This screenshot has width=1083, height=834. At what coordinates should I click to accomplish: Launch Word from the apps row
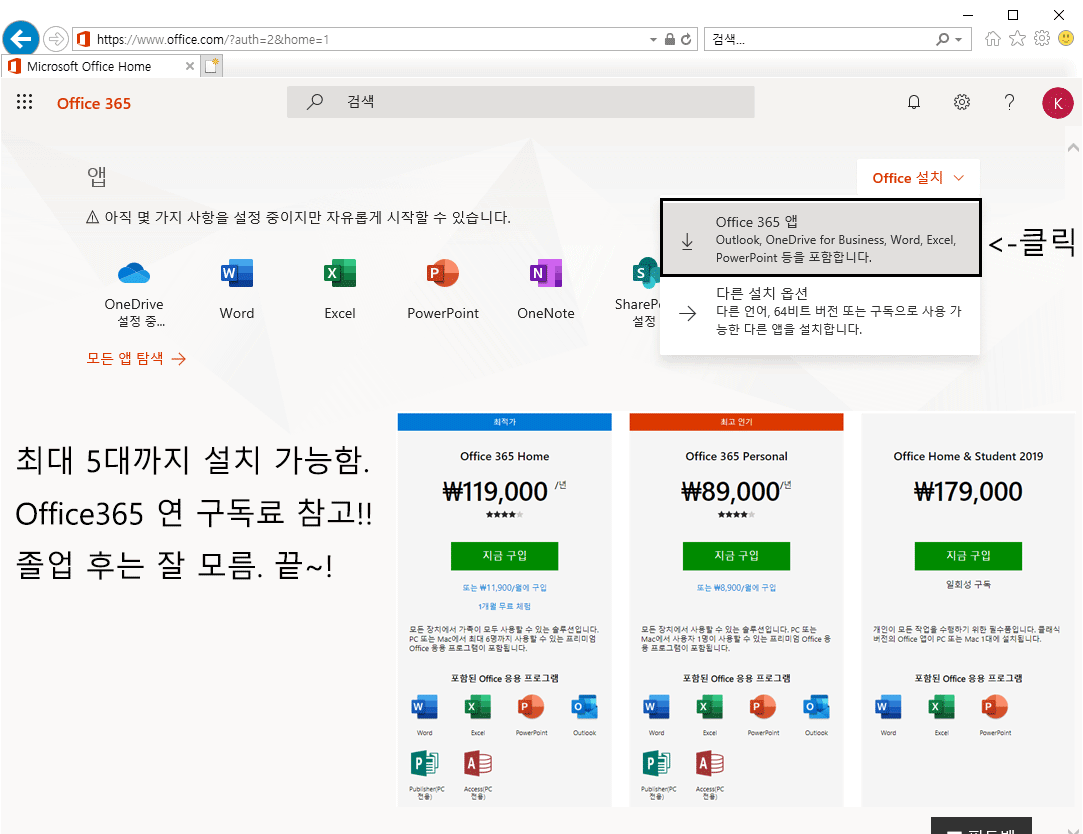(237, 274)
